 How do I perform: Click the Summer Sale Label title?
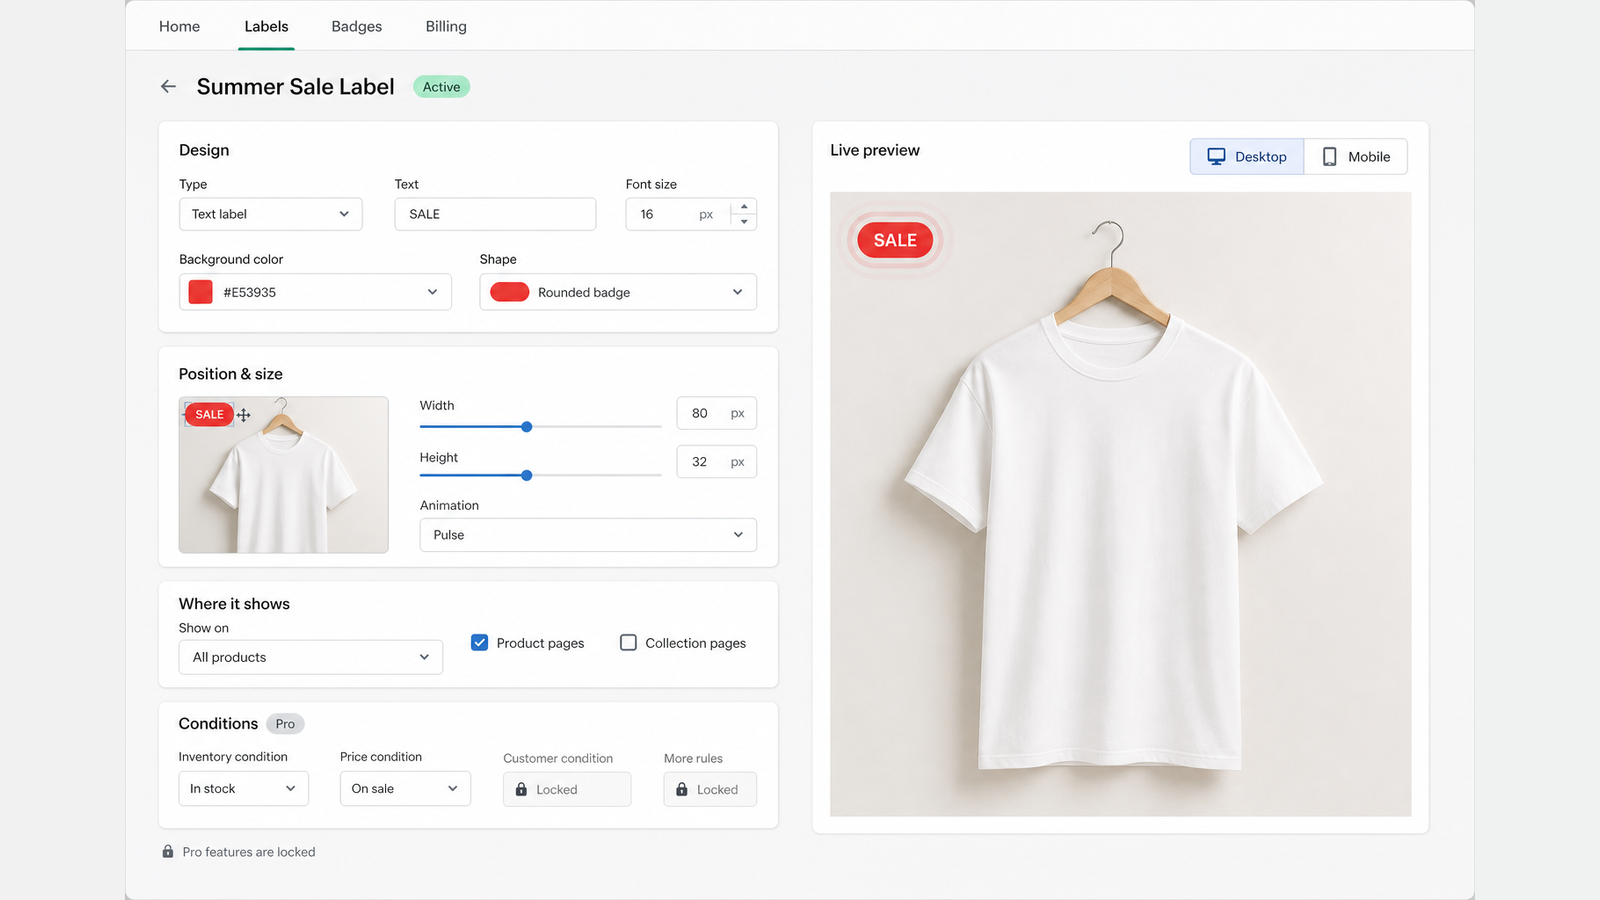pyautogui.click(x=296, y=87)
